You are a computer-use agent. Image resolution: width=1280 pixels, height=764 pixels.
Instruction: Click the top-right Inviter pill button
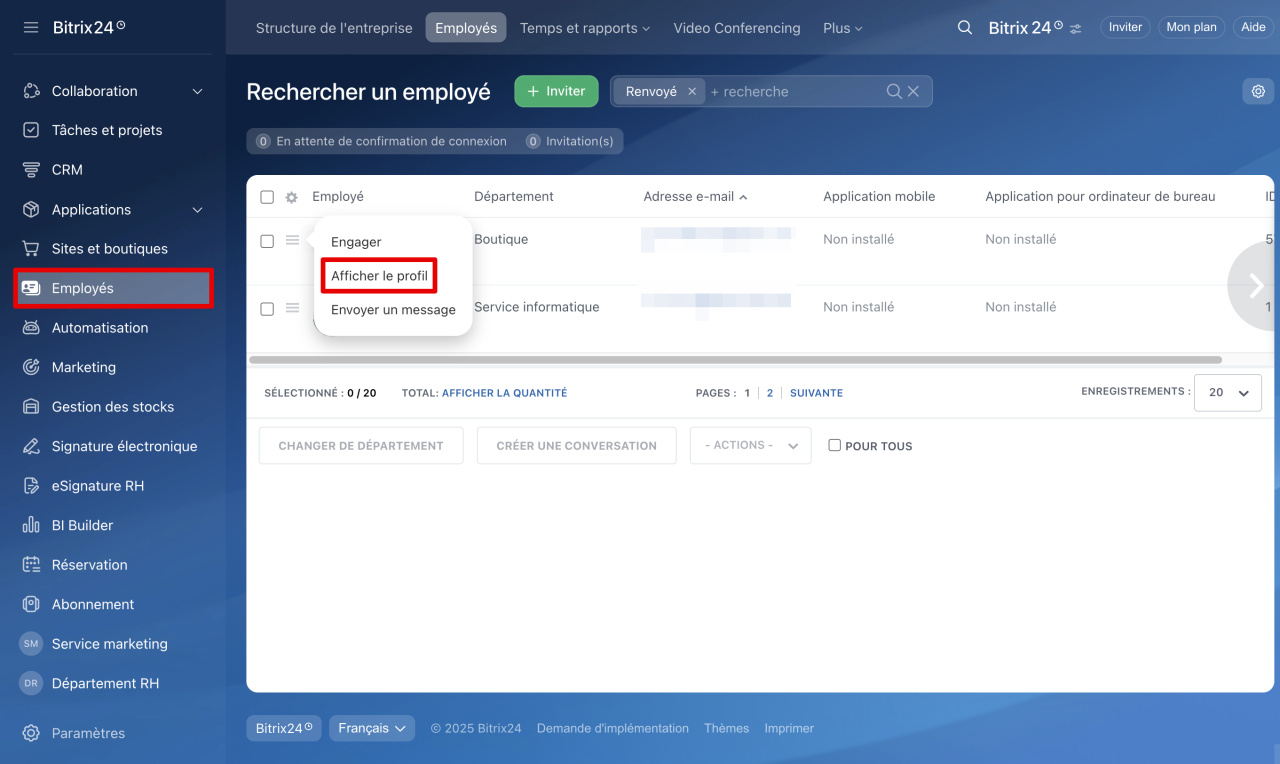[1125, 28]
